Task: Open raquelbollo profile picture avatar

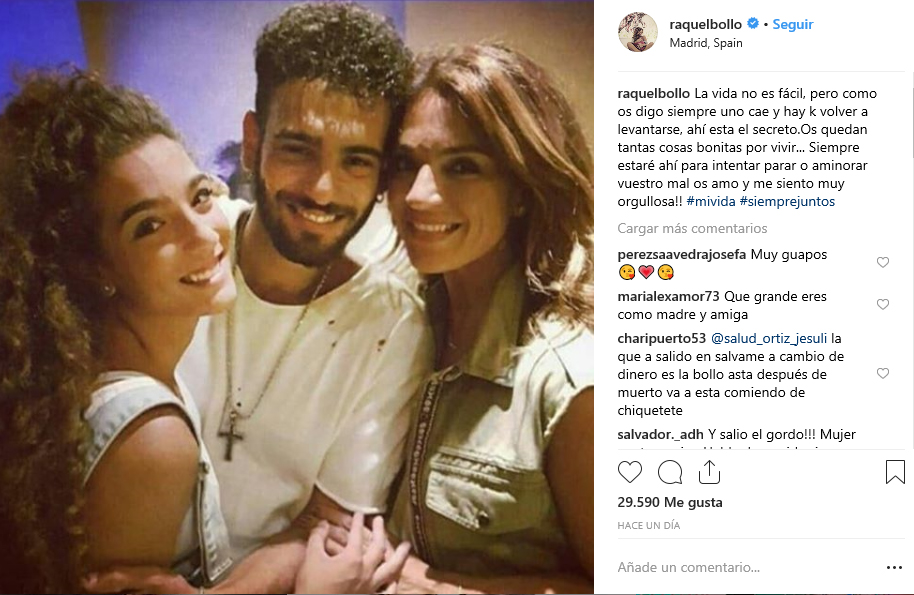Action: tap(638, 32)
